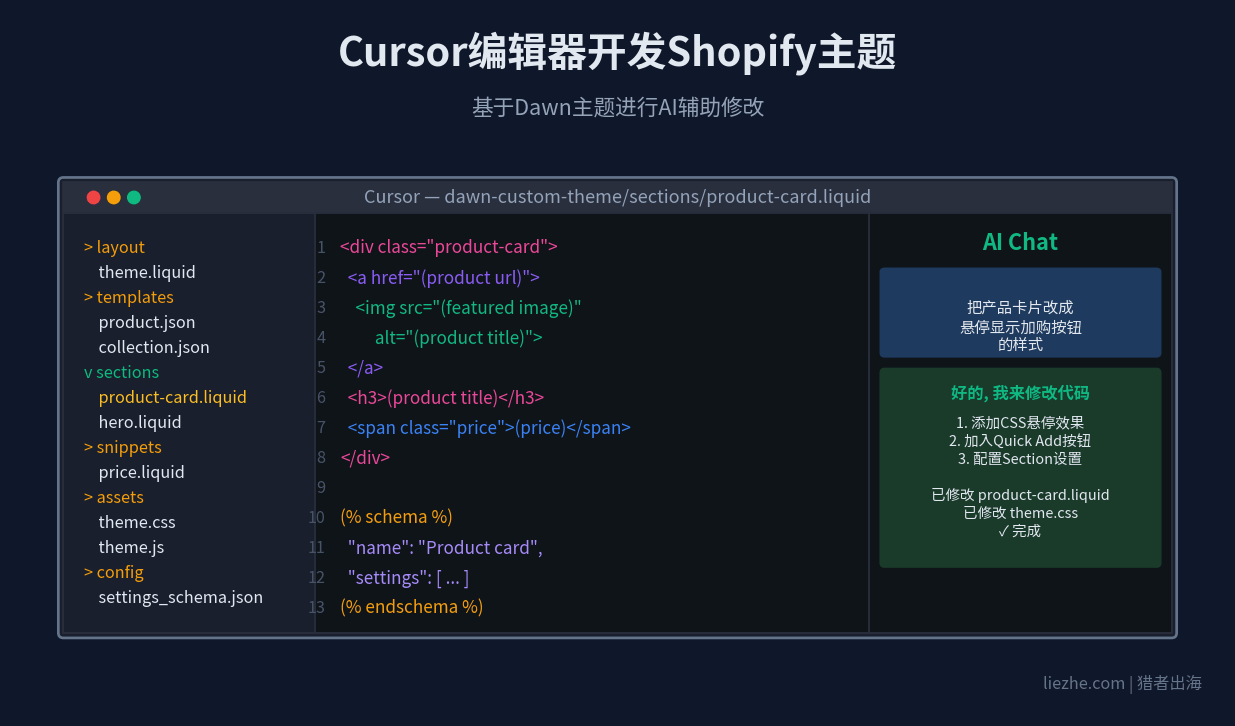Screen dimensions: 1235x726
Task: Click the AI reply heading 好的, 我来修改代码
Action: (x=1020, y=393)
